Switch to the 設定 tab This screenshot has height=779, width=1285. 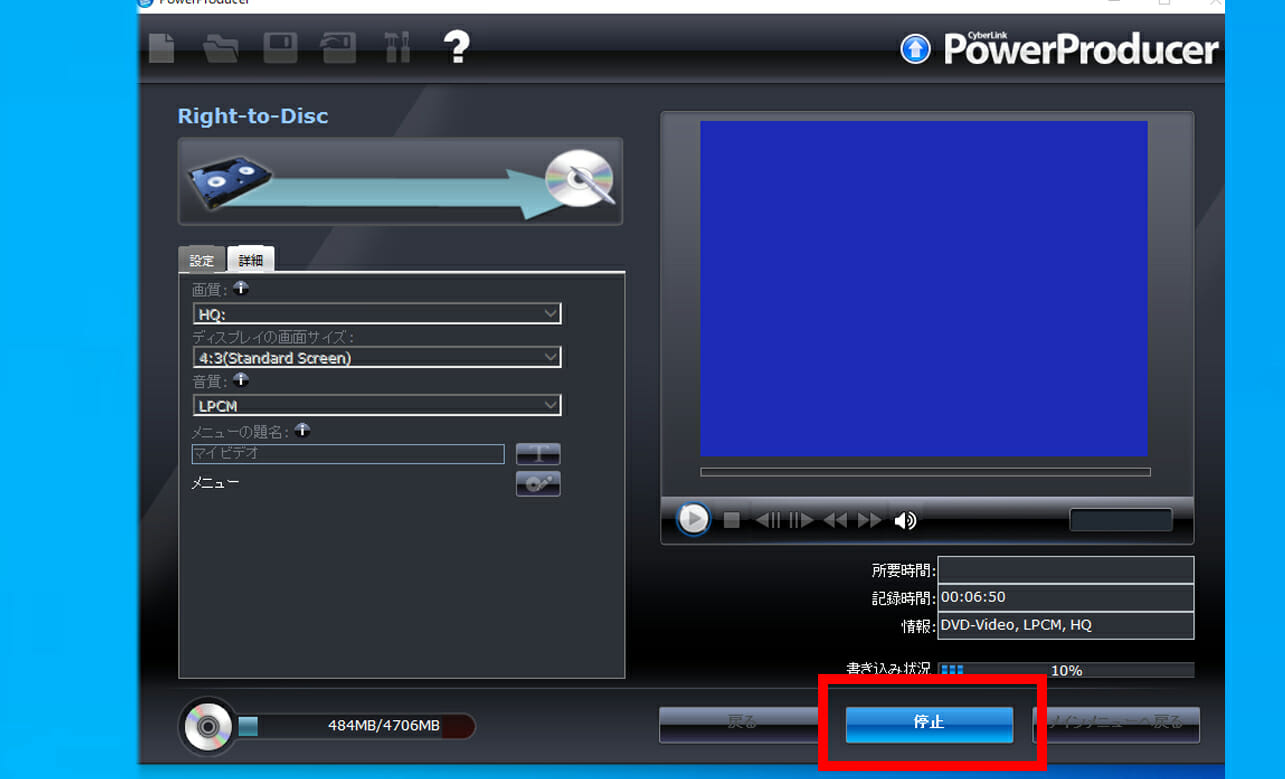pyautogui.click(x=202, y=260)
